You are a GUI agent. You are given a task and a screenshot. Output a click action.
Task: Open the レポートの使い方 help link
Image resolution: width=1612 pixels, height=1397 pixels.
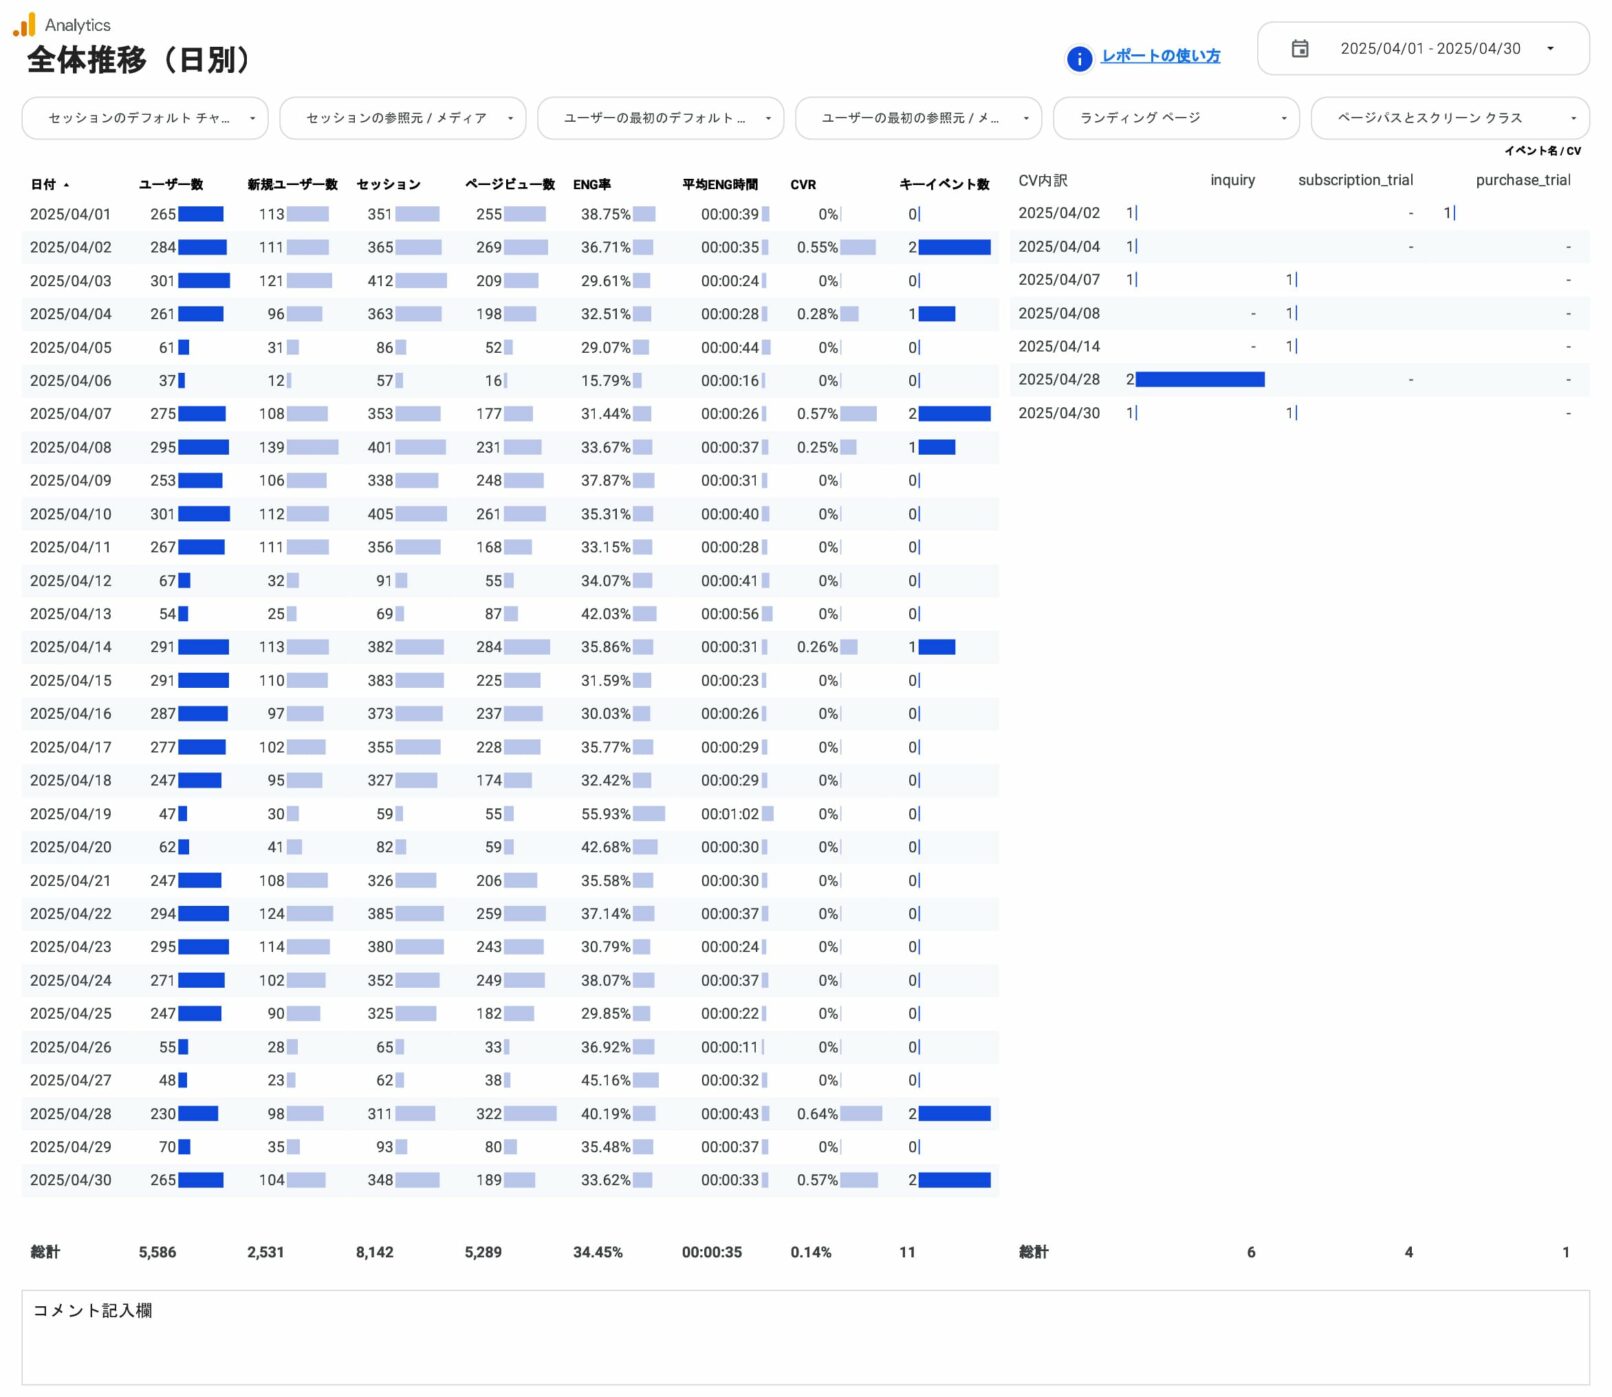pyautogui.click(x=1160, y=57)
